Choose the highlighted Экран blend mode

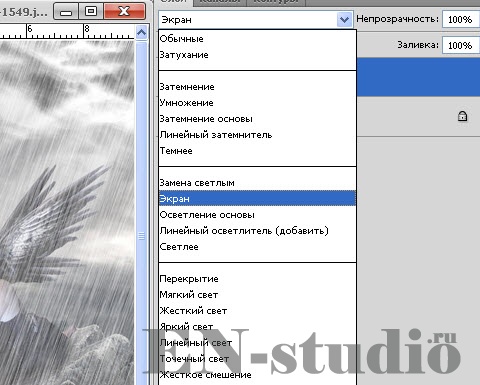click(x=257, y=199)
